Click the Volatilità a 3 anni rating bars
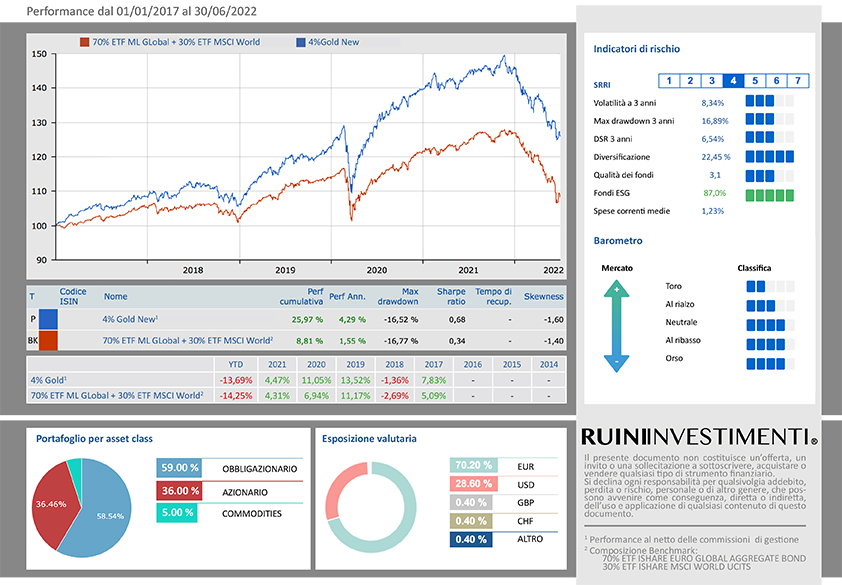This screenshot has width=842, height=585. click(x=770, y=101)
